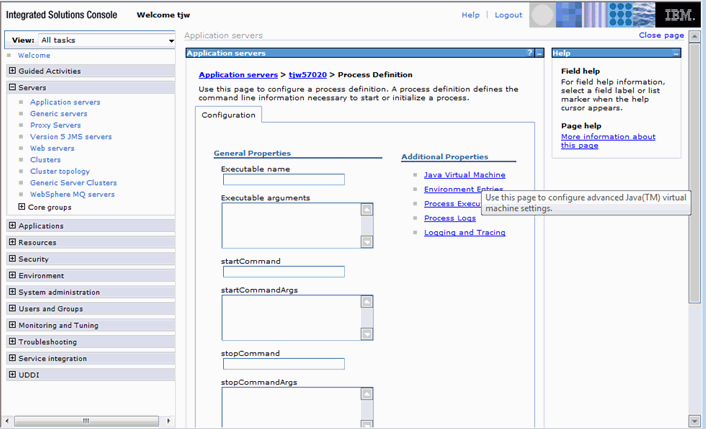This screenshot has height=429, width=706.
Task: Click up arrow of startCommandArgs scrollbar
Action: (x=367, y=302)
